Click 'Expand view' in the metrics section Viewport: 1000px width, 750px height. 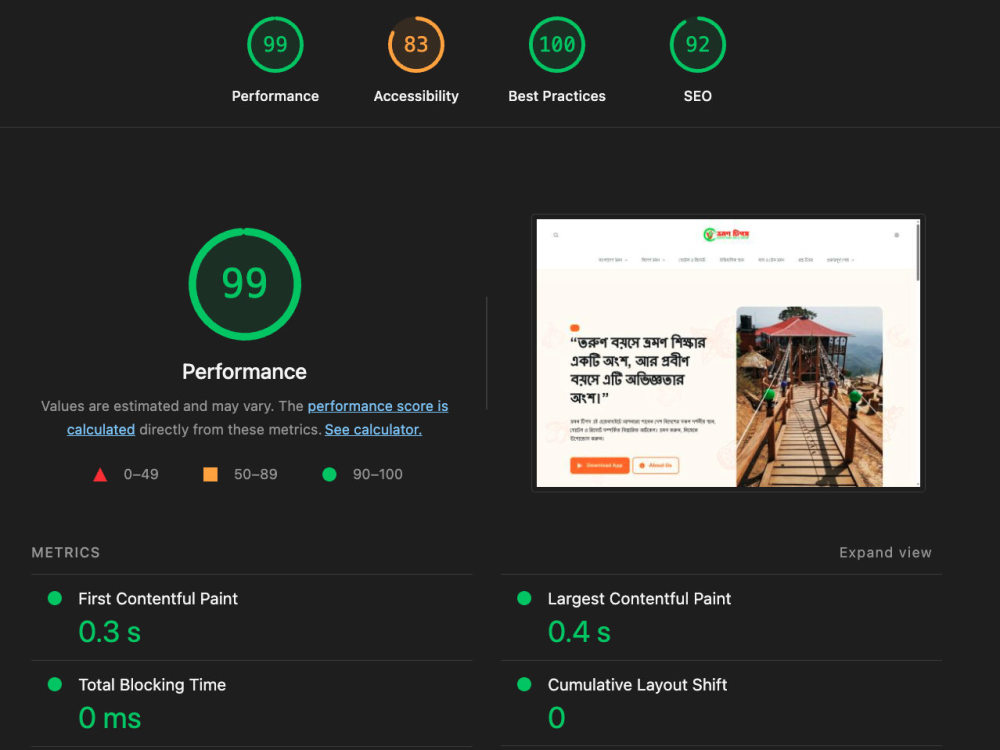click(885, 552)
